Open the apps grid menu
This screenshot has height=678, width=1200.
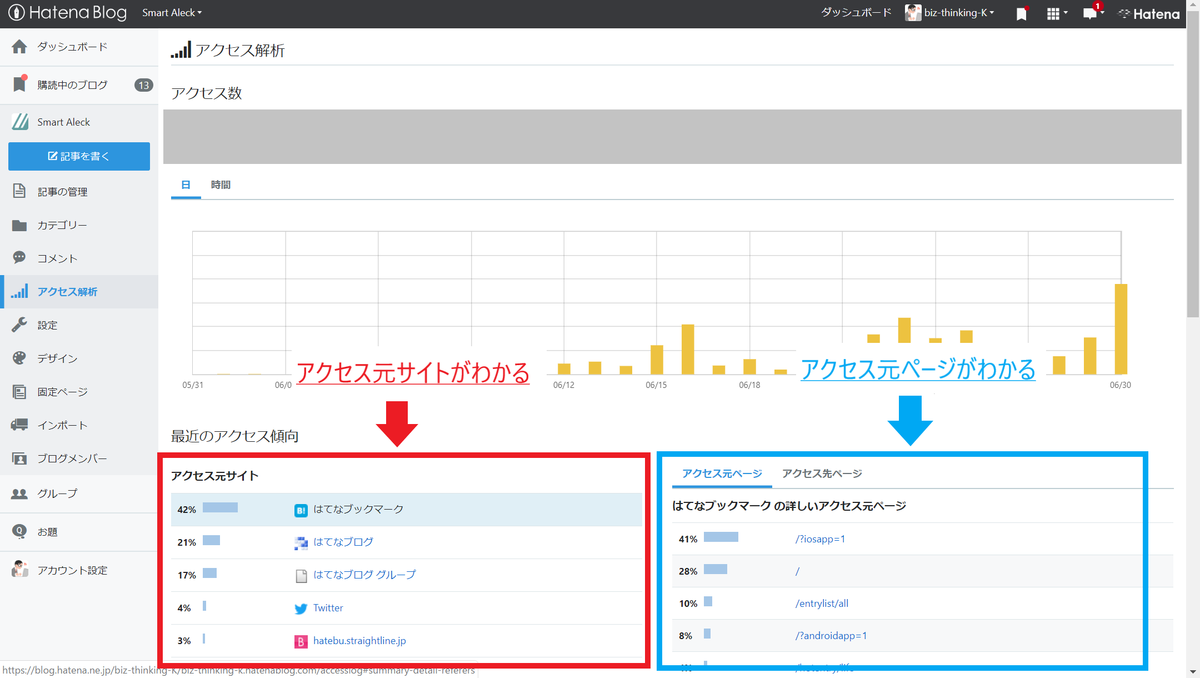tap(1056, 14)
